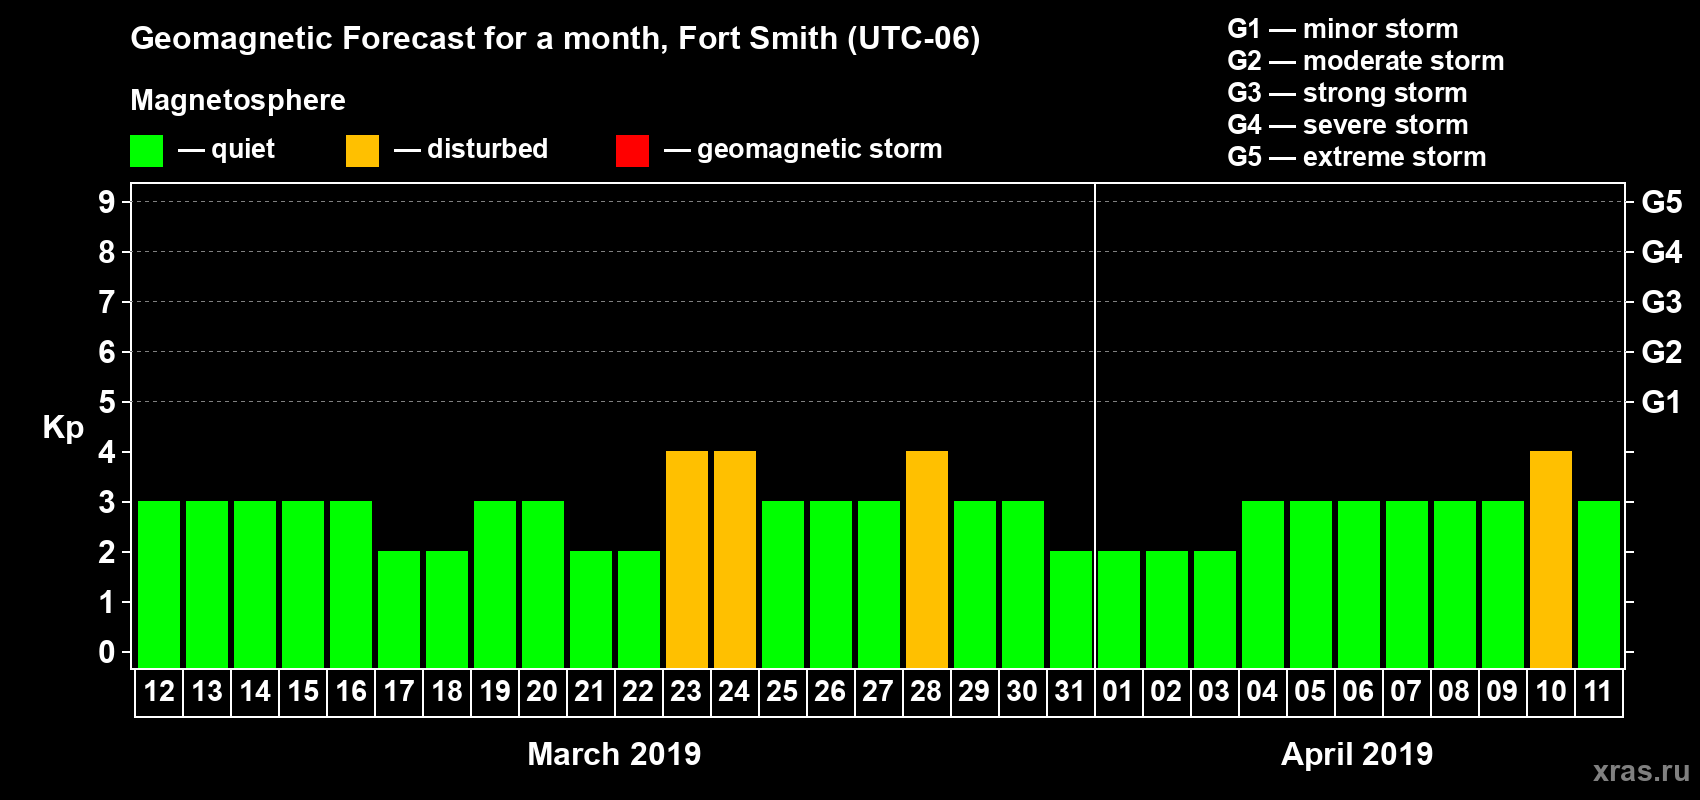Click date label 03 on the axis

[1214, 692]
